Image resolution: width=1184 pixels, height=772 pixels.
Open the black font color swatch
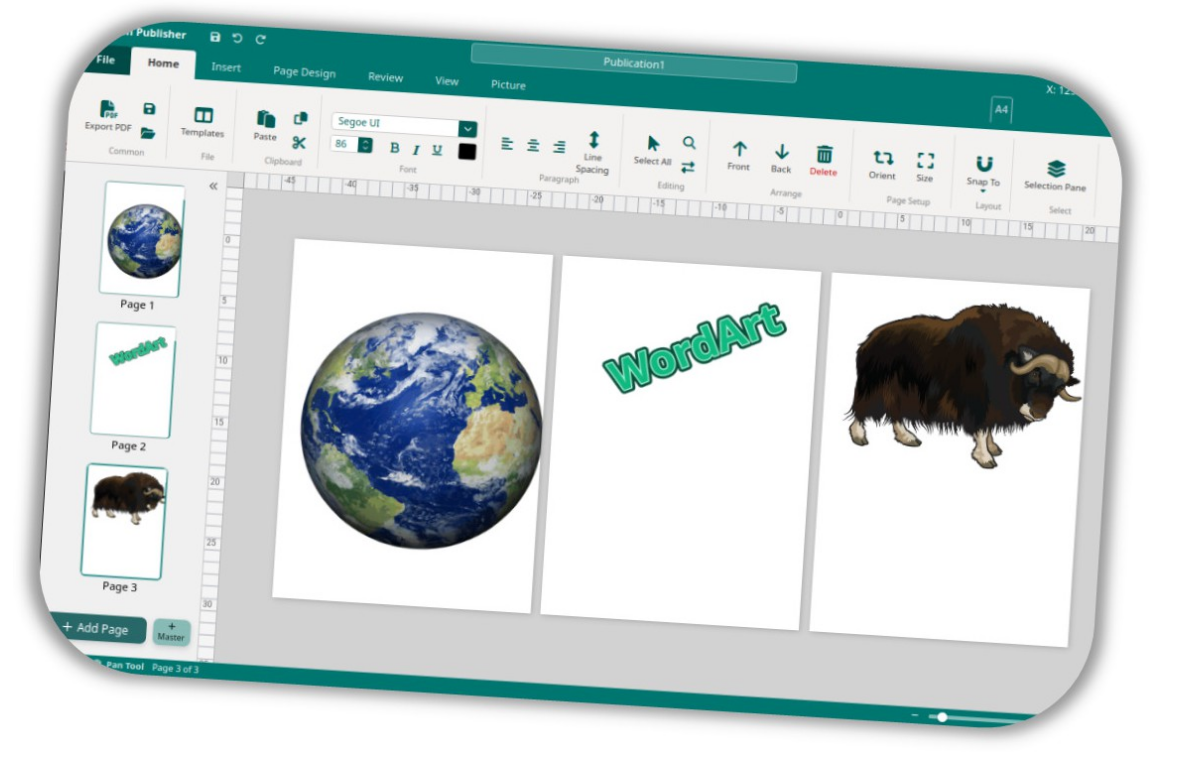(467, 152)
